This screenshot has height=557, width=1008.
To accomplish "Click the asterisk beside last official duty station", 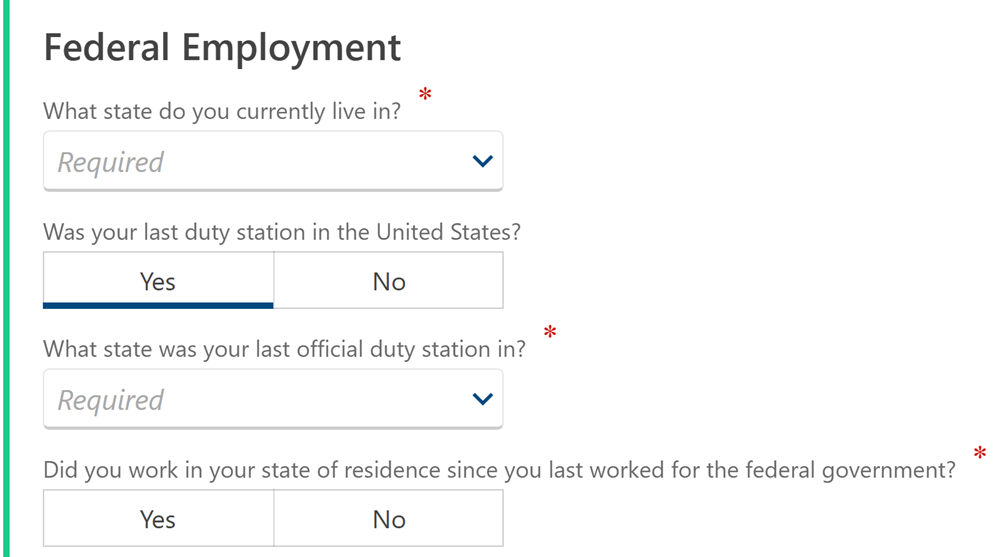I will click(x=549, y=333).
